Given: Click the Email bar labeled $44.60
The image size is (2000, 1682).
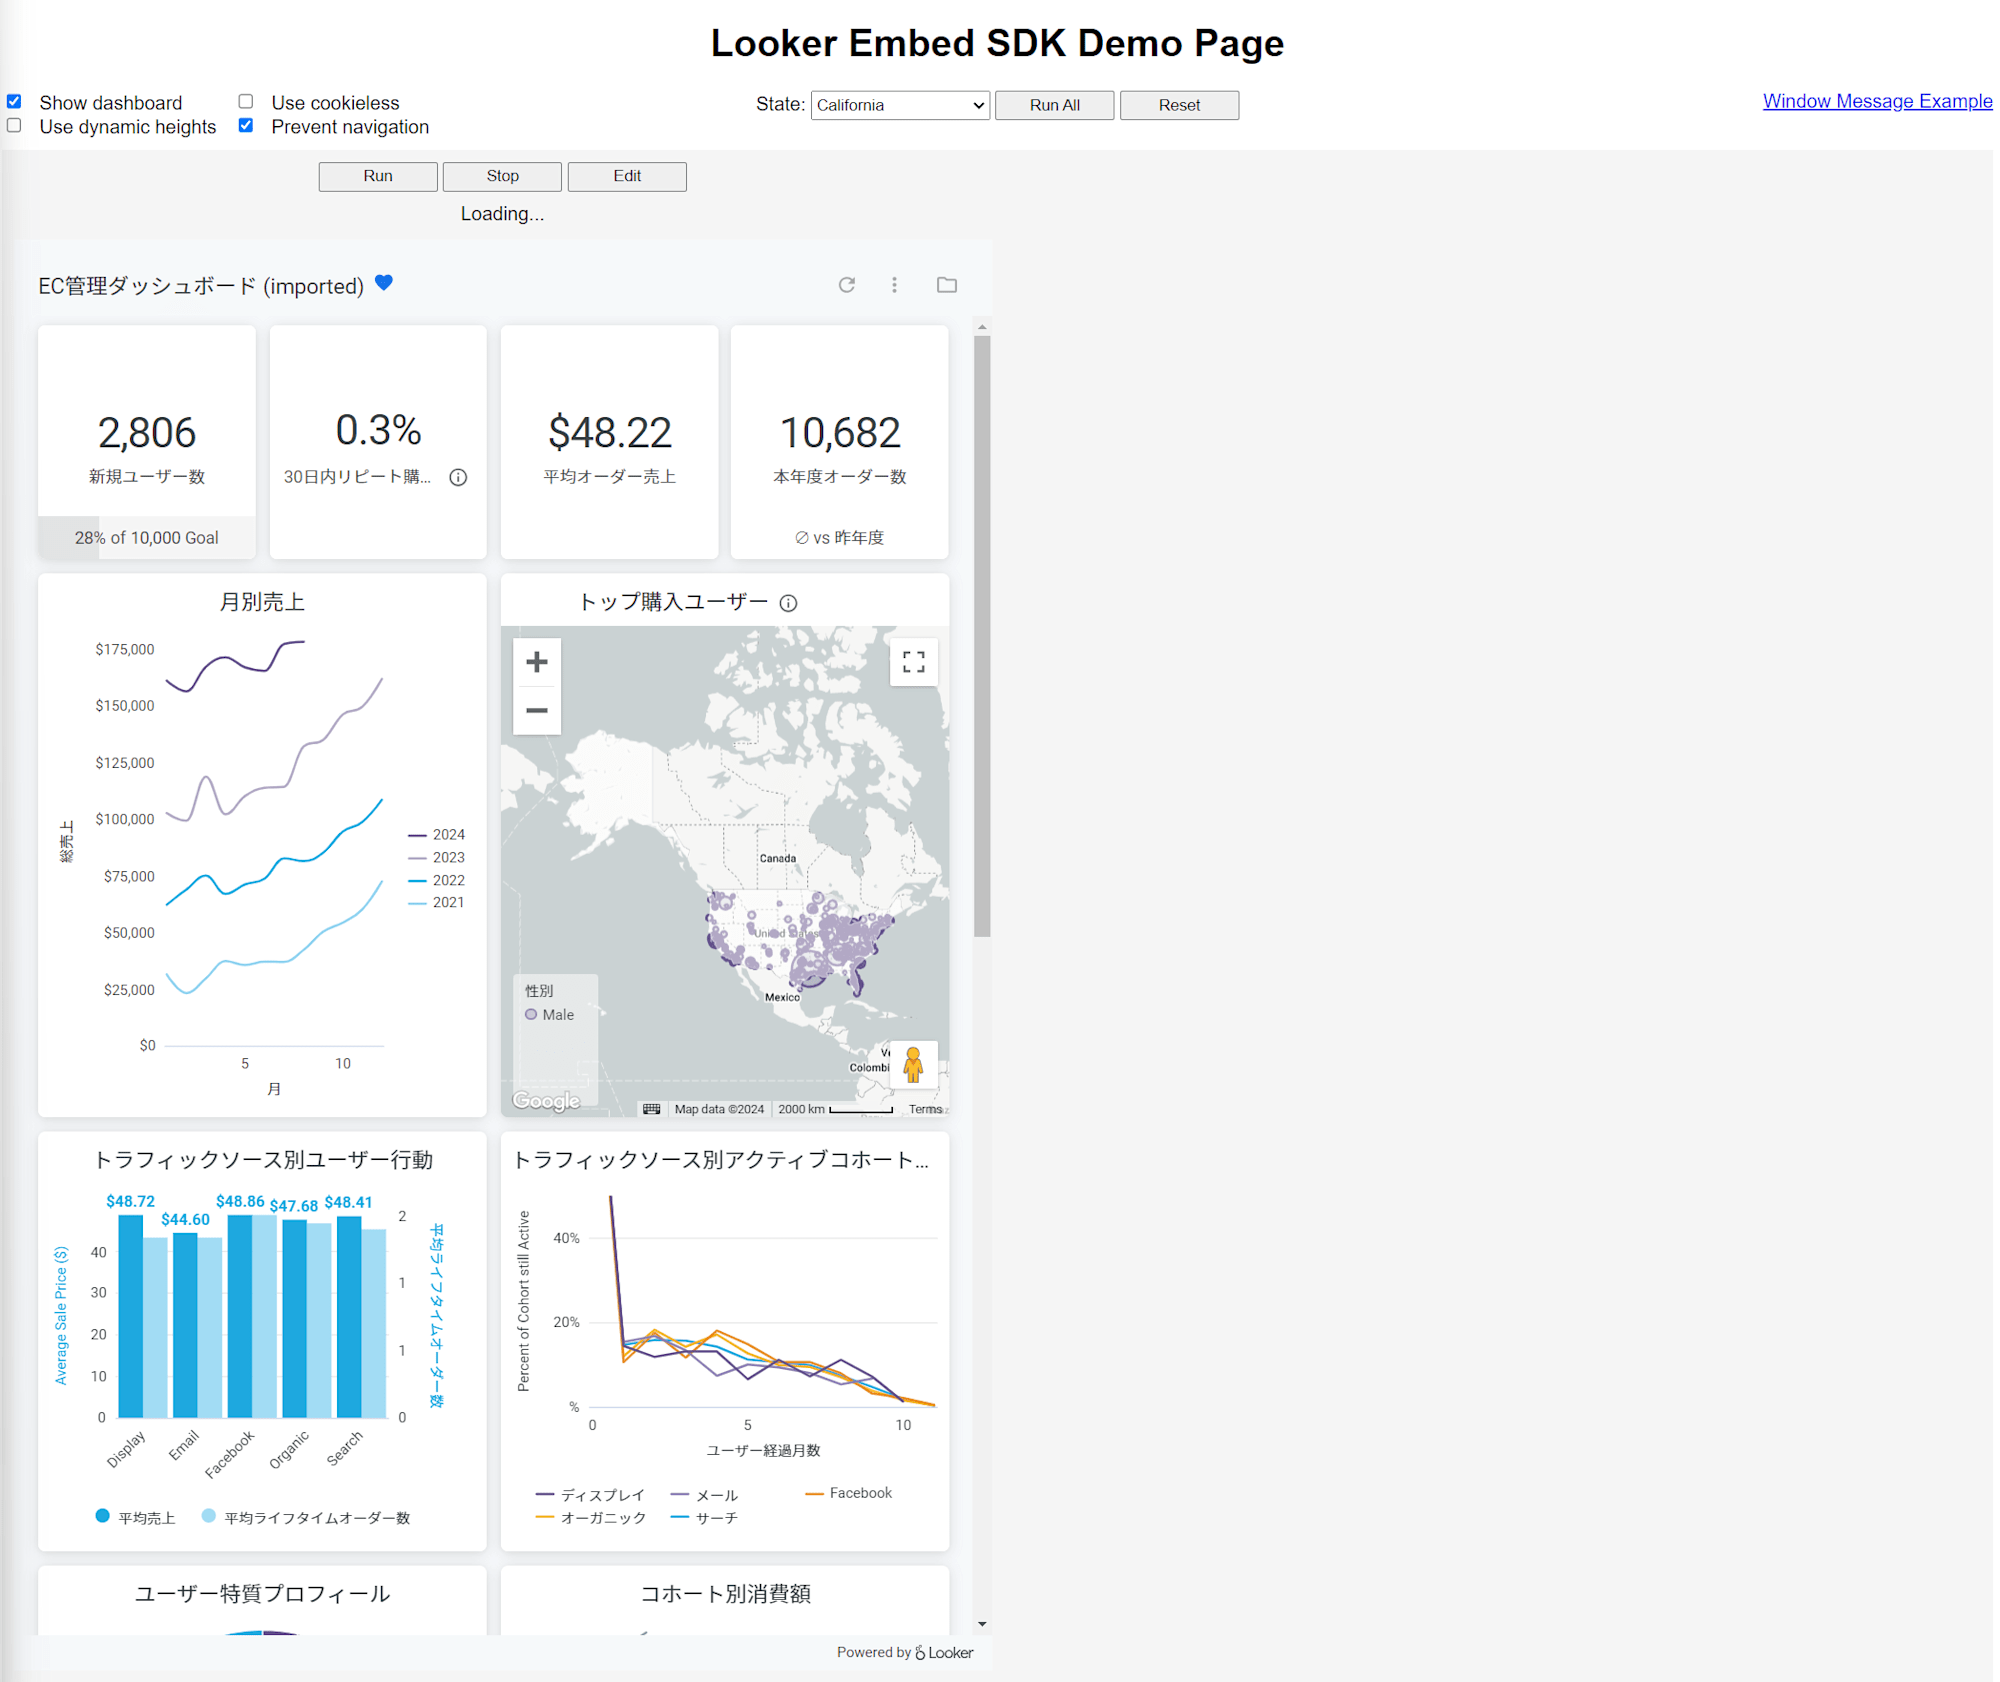Looking at the screenshot, I should [186, 1327].
